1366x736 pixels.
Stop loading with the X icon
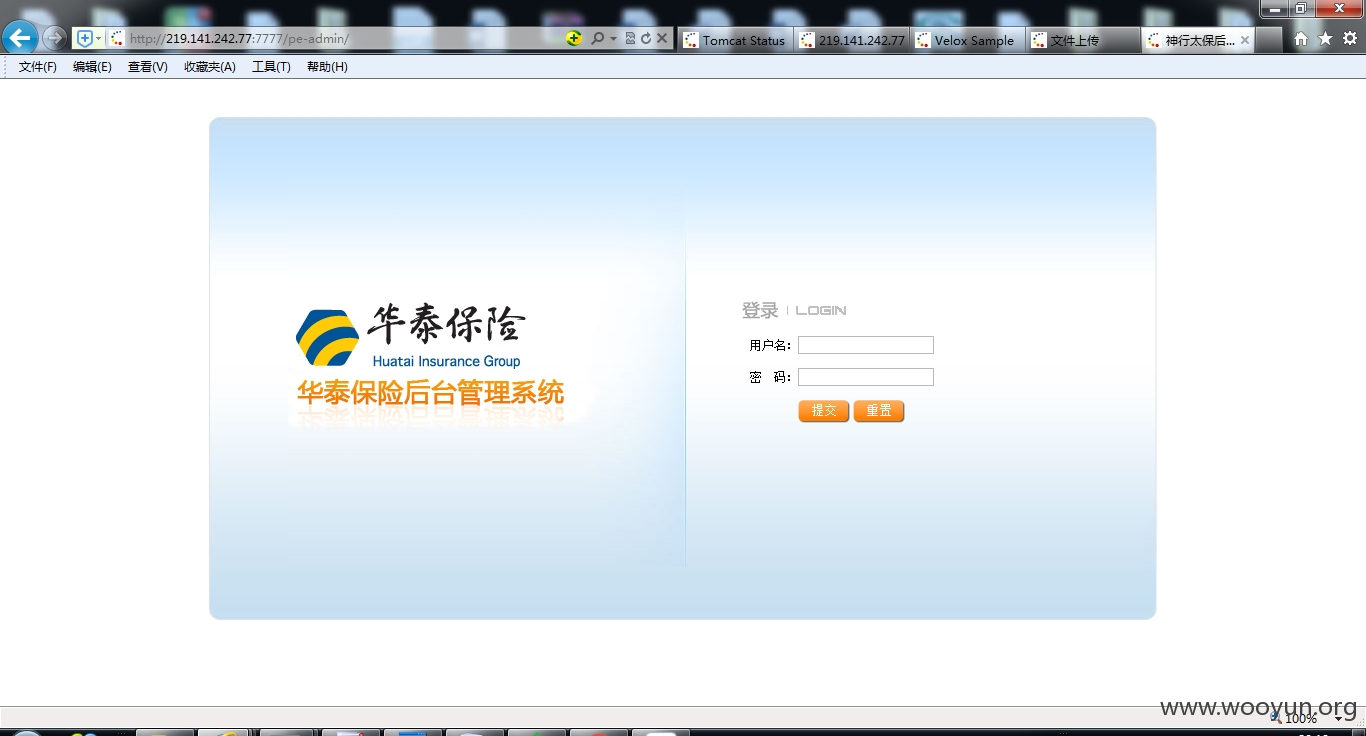(x=662, y=39)
